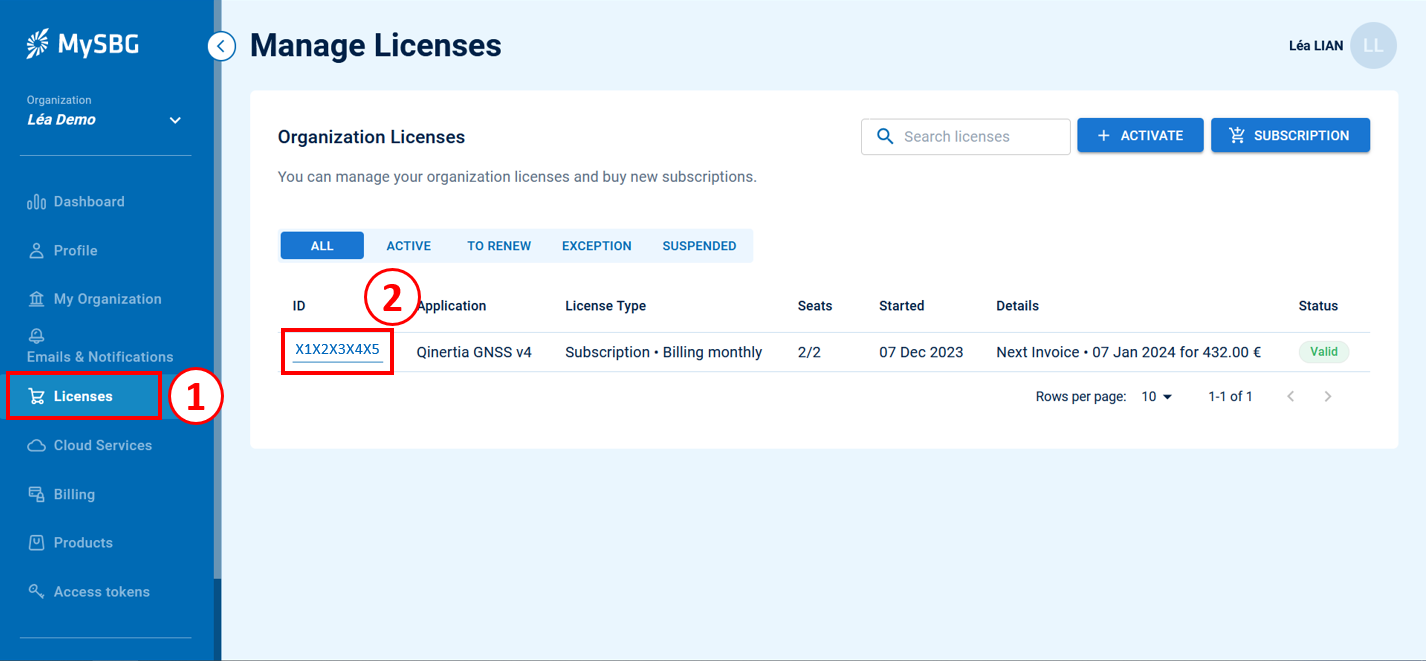
Task: Click the Activate button
Action: click(1139, 136)
